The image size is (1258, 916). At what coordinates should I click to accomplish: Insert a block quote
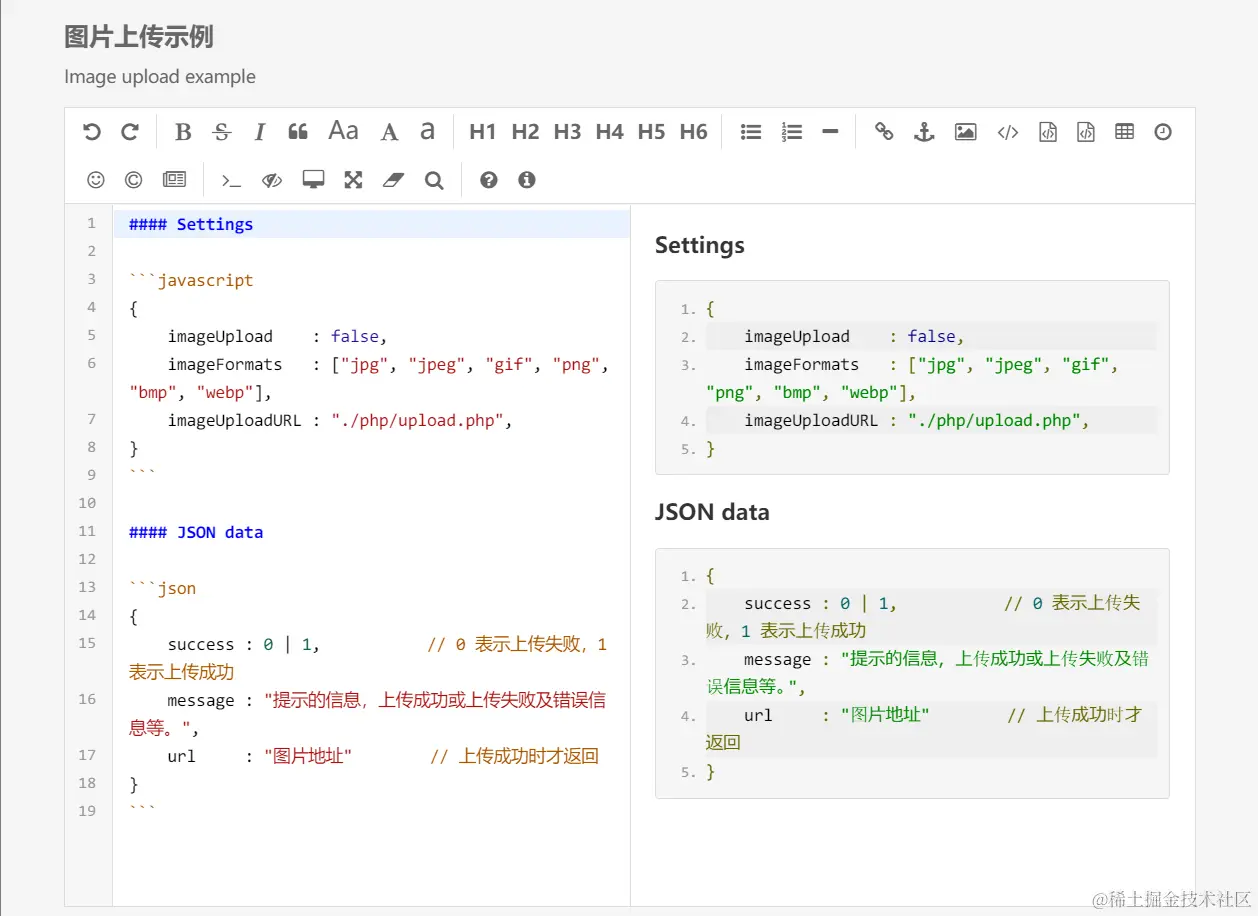(298, 132)
